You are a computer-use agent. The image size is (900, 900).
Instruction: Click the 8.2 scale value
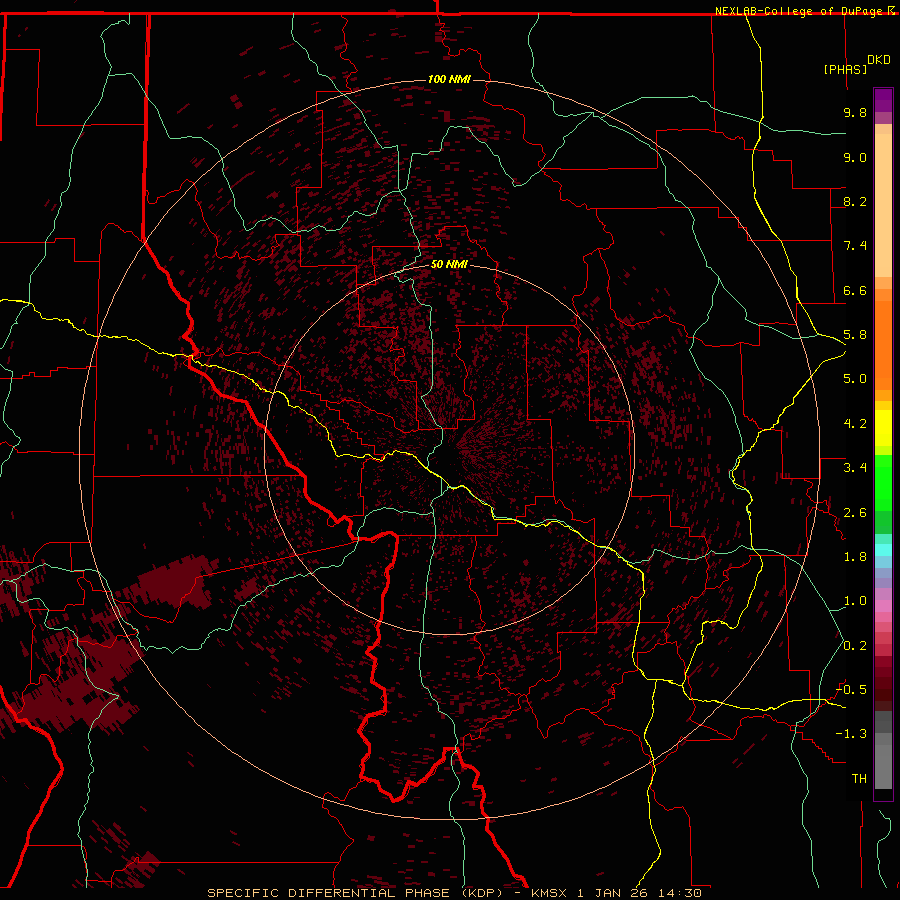click(855, 201)
